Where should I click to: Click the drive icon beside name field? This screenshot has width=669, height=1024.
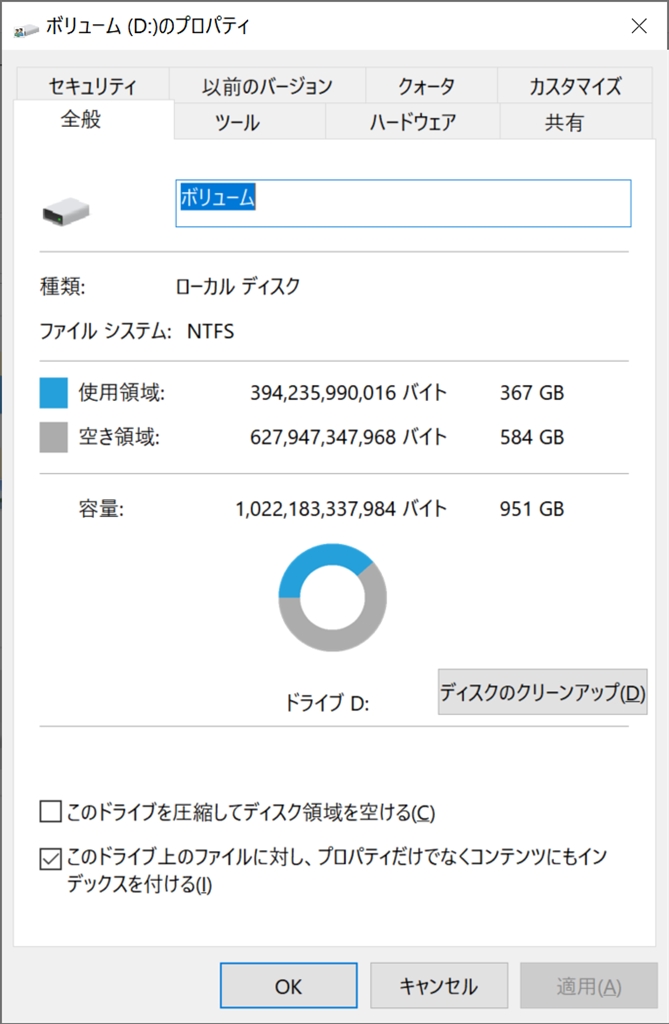(65, 212)
